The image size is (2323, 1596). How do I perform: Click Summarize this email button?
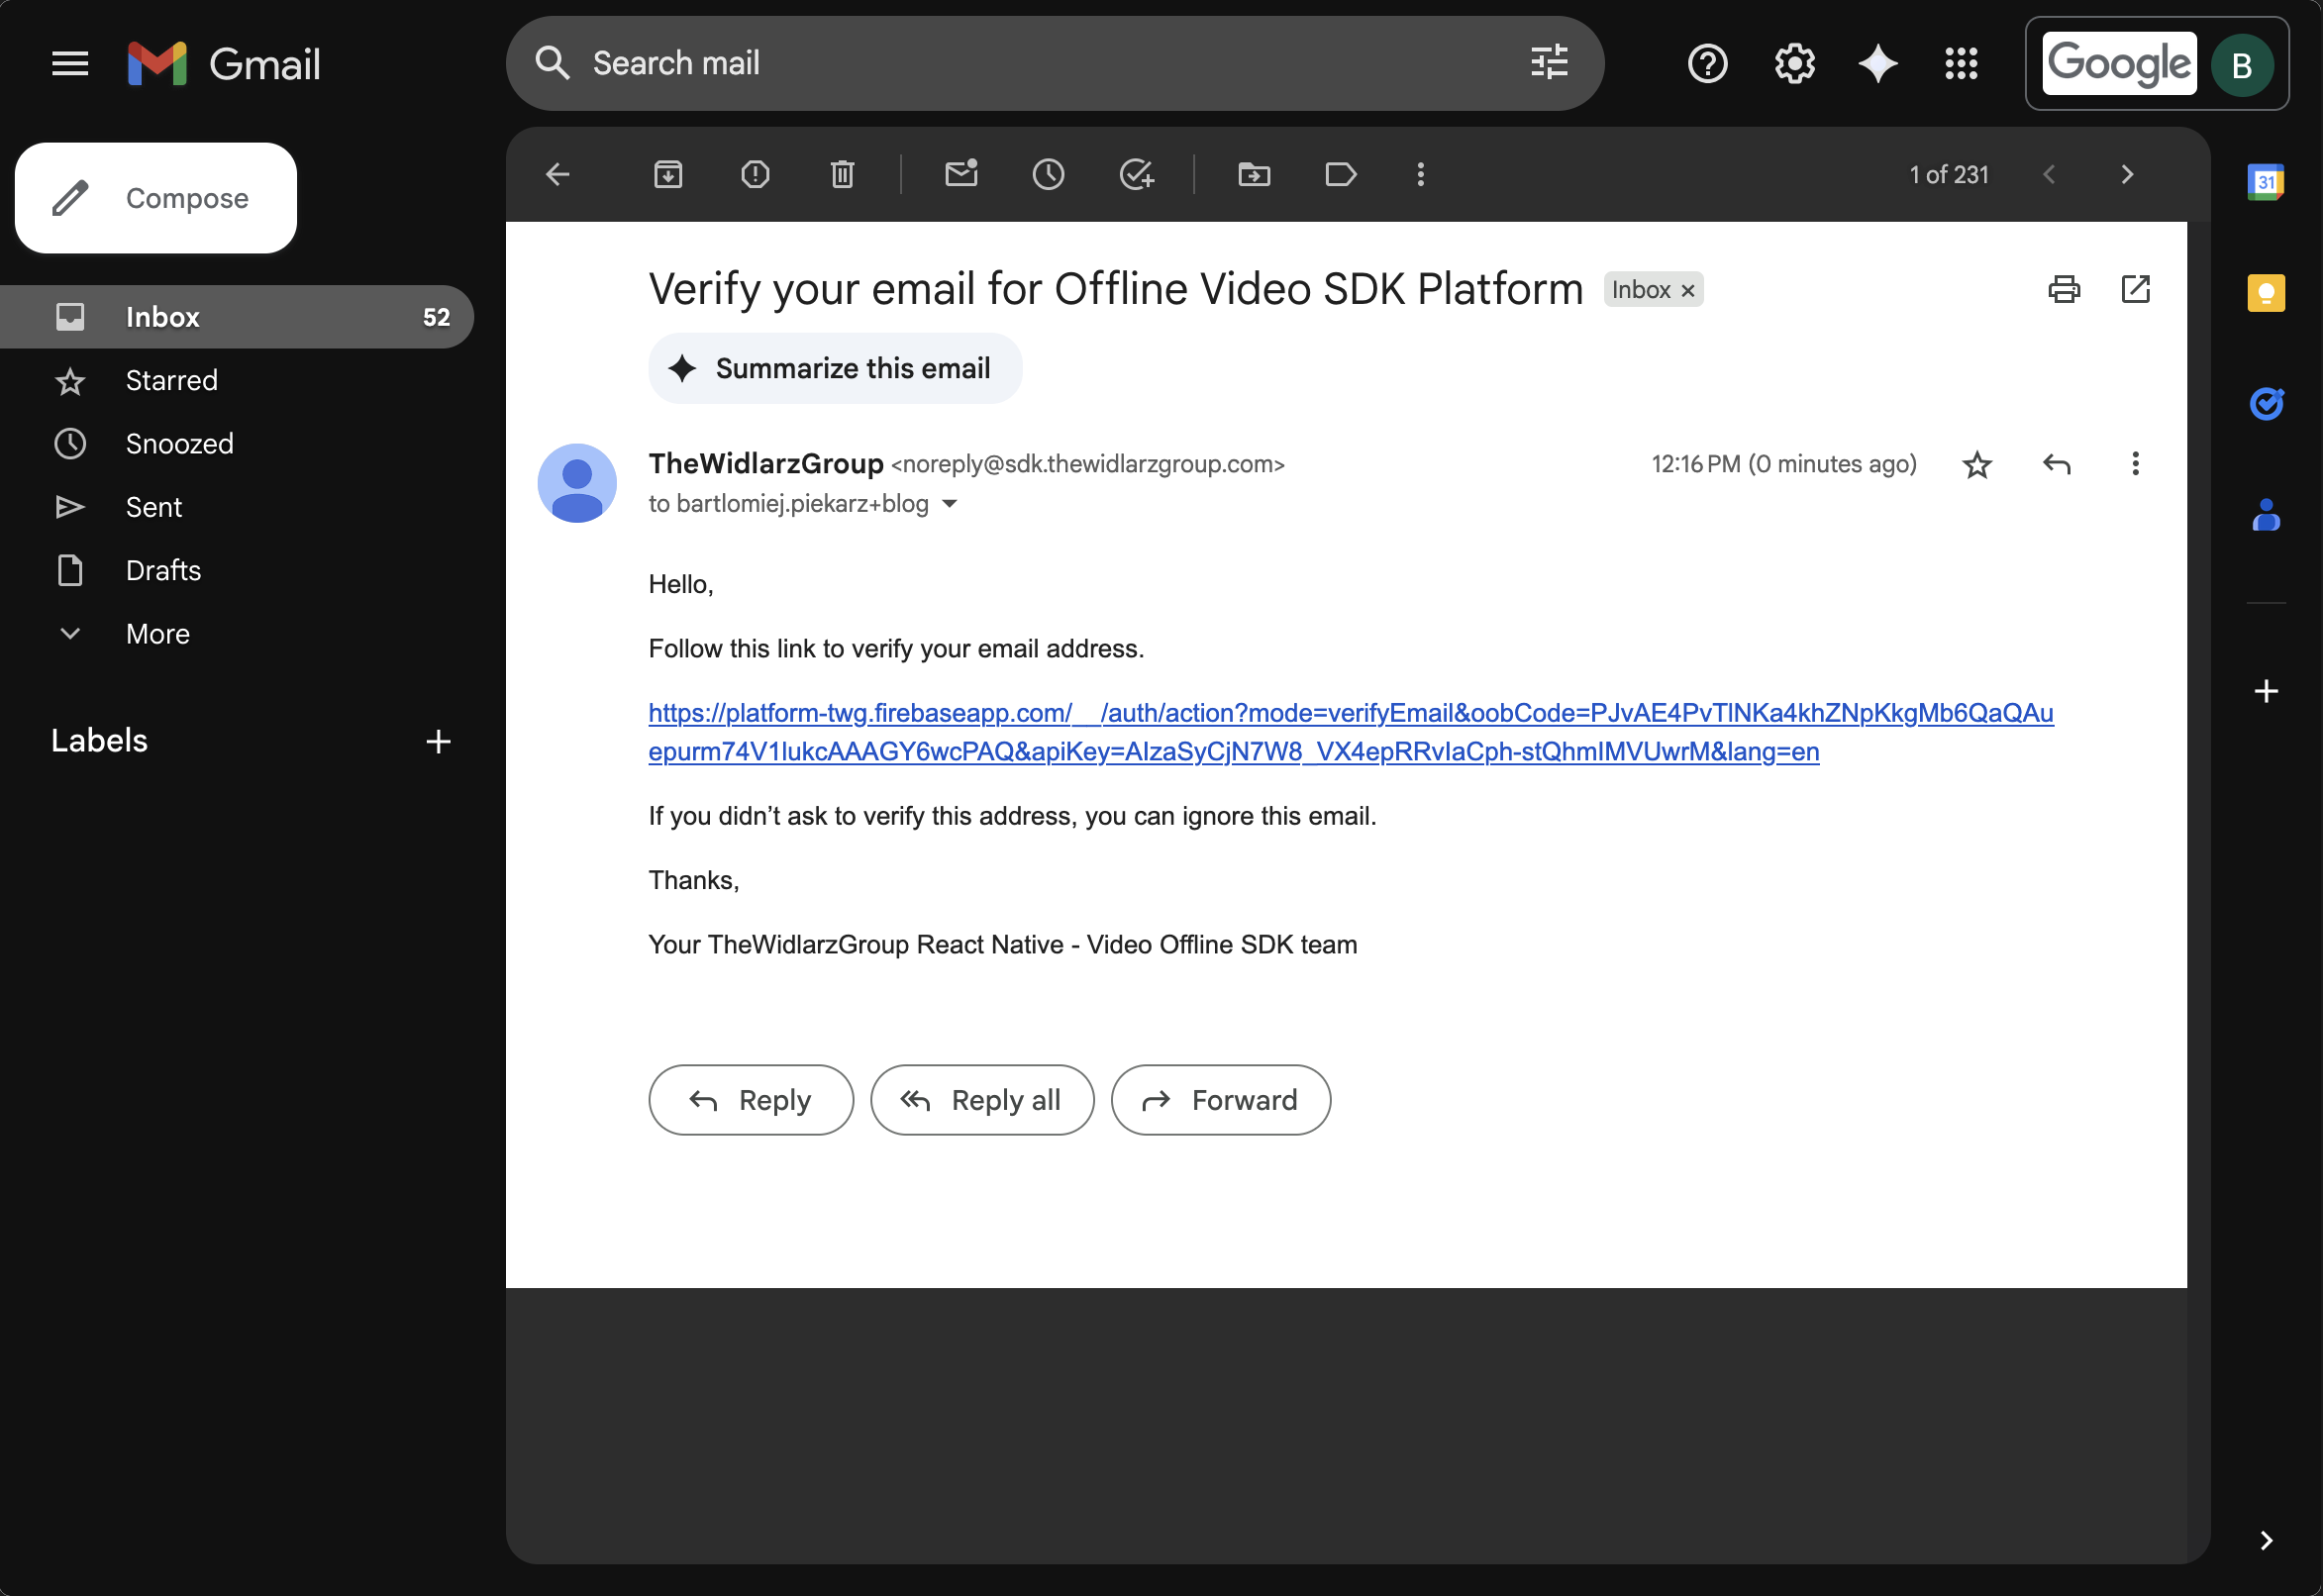(x=835, y=368)
